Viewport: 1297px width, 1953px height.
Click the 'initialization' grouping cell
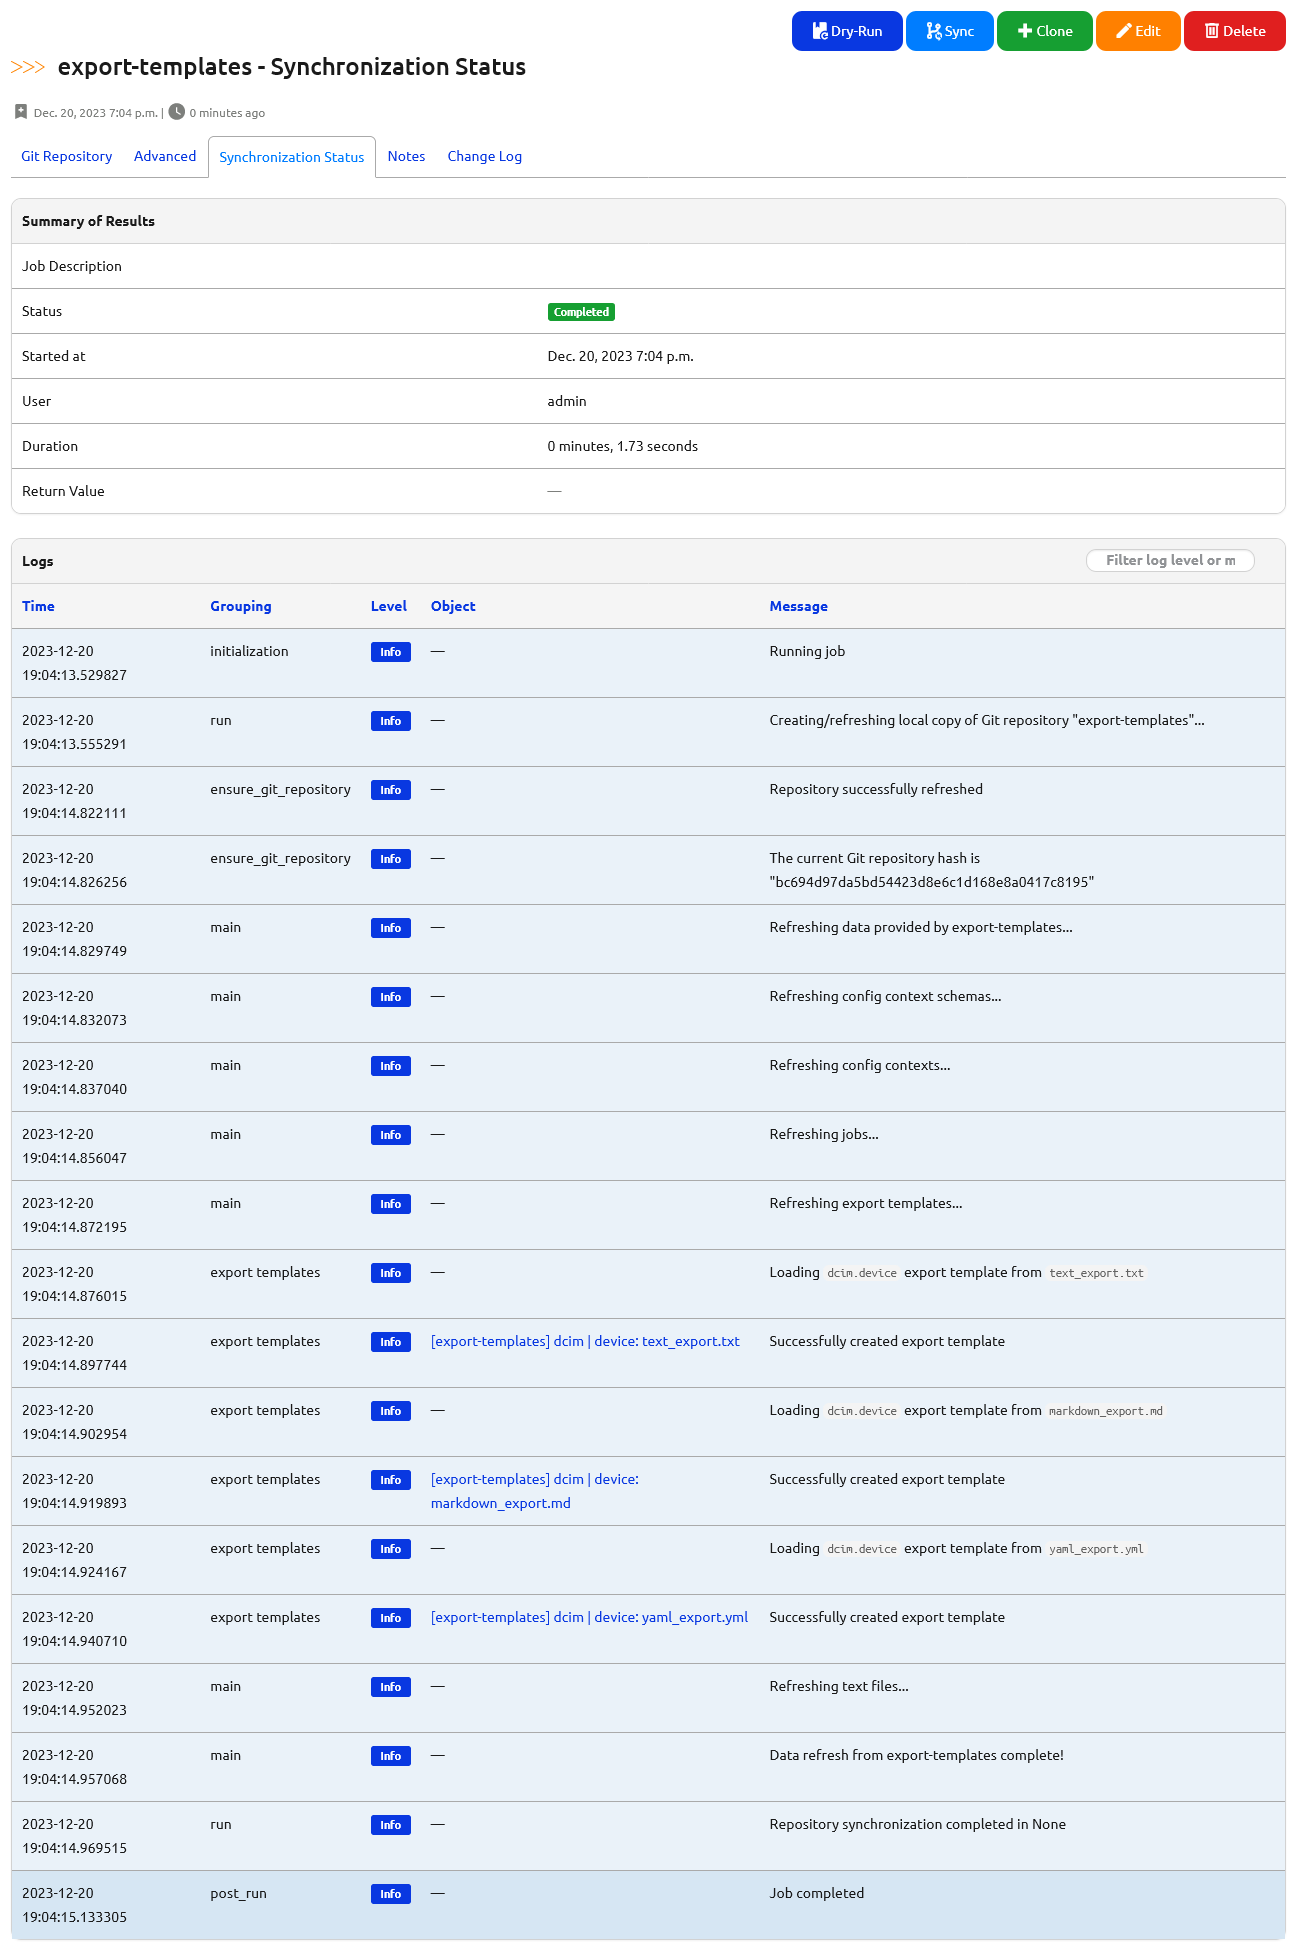(249, 651)
